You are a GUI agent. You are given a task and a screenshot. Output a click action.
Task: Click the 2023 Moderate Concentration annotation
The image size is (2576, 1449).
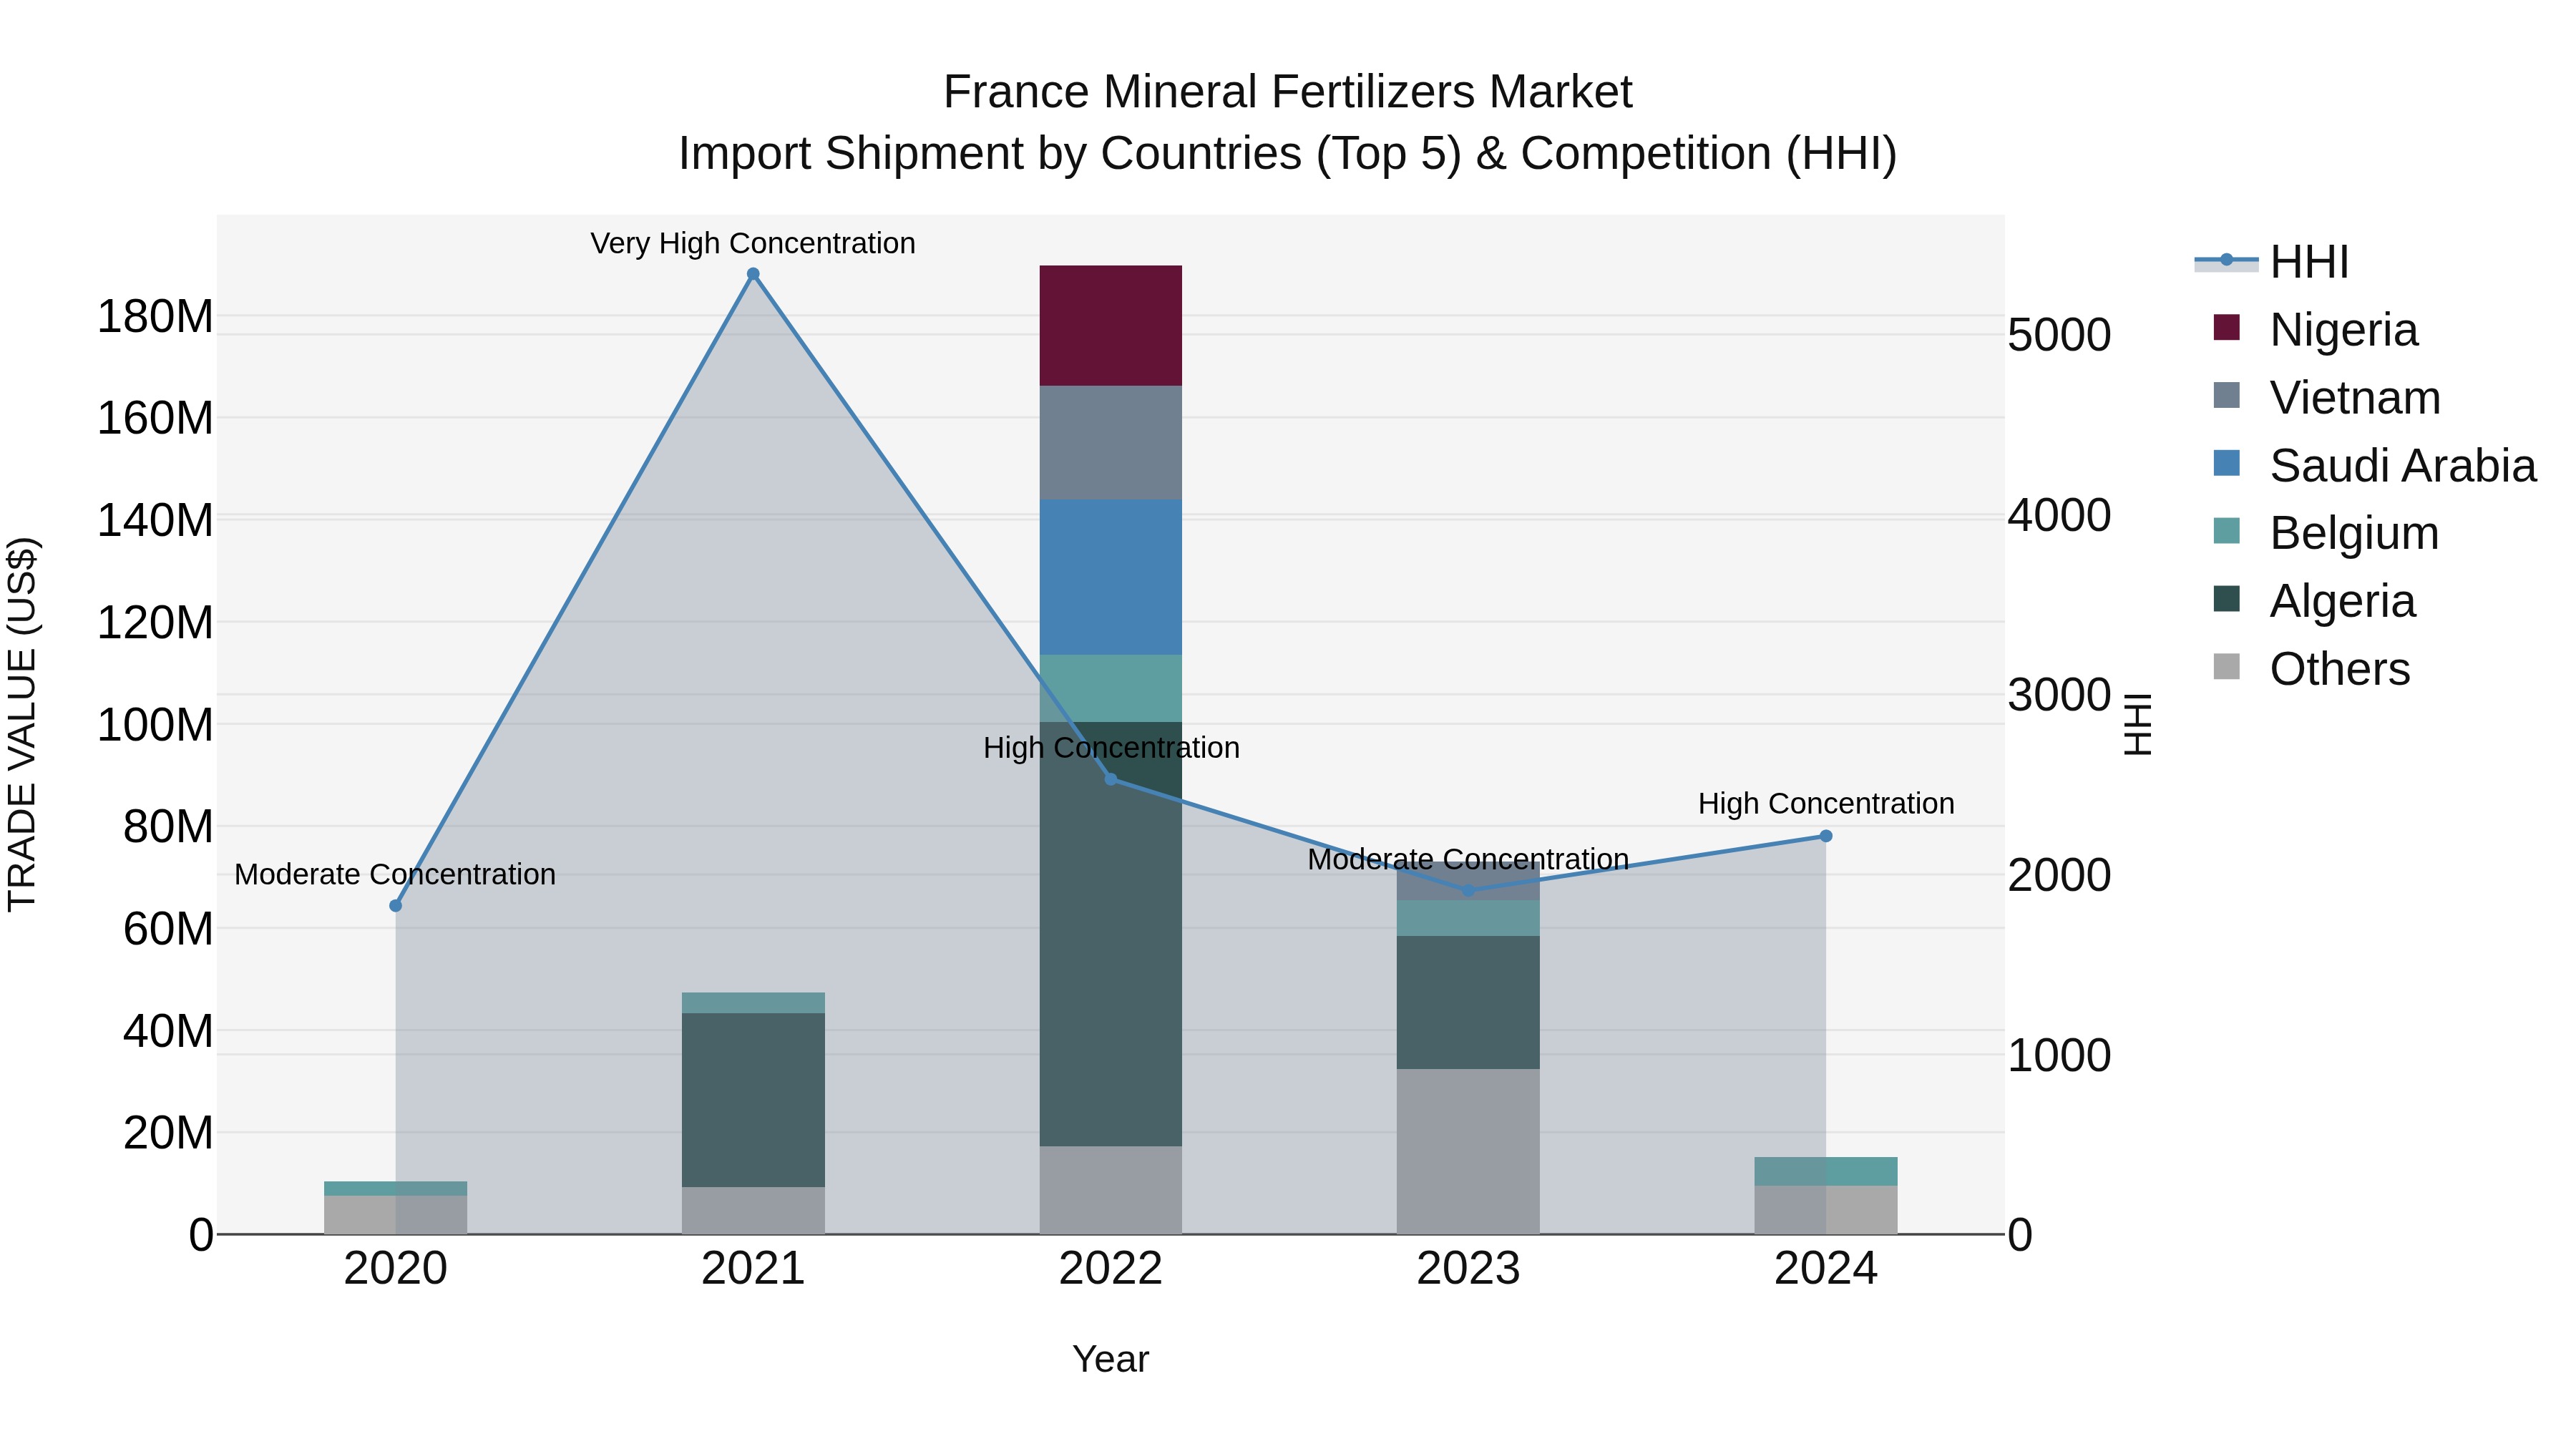(1468, 859)
